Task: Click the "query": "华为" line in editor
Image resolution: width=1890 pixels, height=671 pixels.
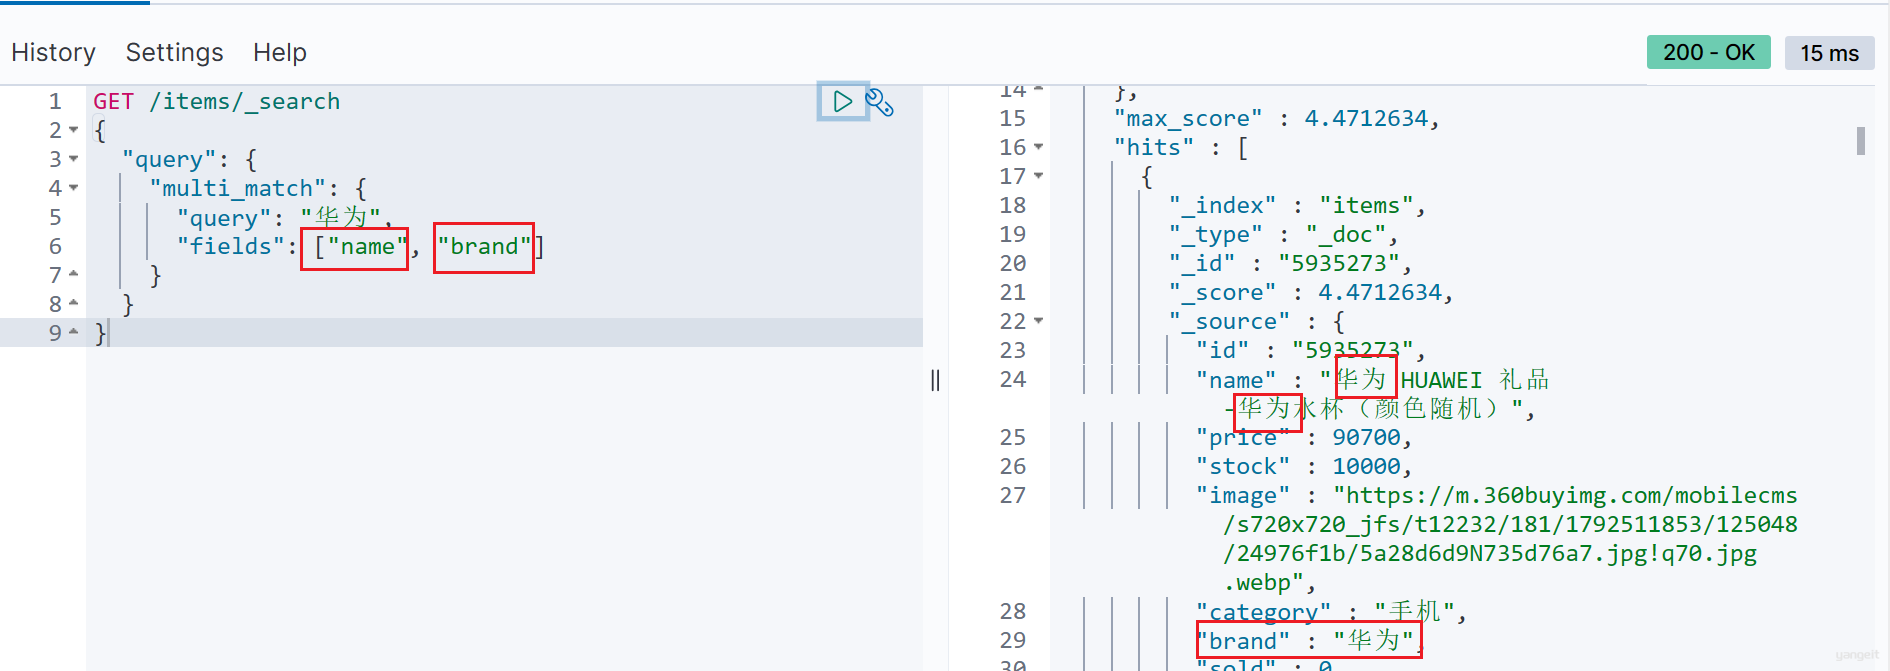Action: 285,217
